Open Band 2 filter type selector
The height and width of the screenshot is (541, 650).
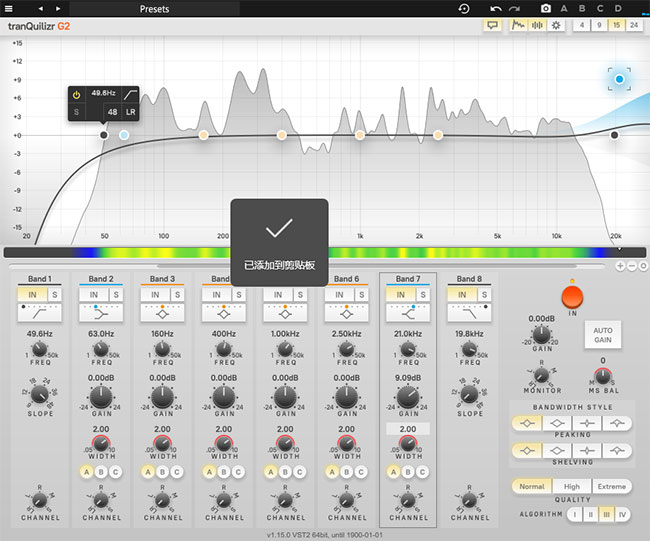tap(101, 313)
